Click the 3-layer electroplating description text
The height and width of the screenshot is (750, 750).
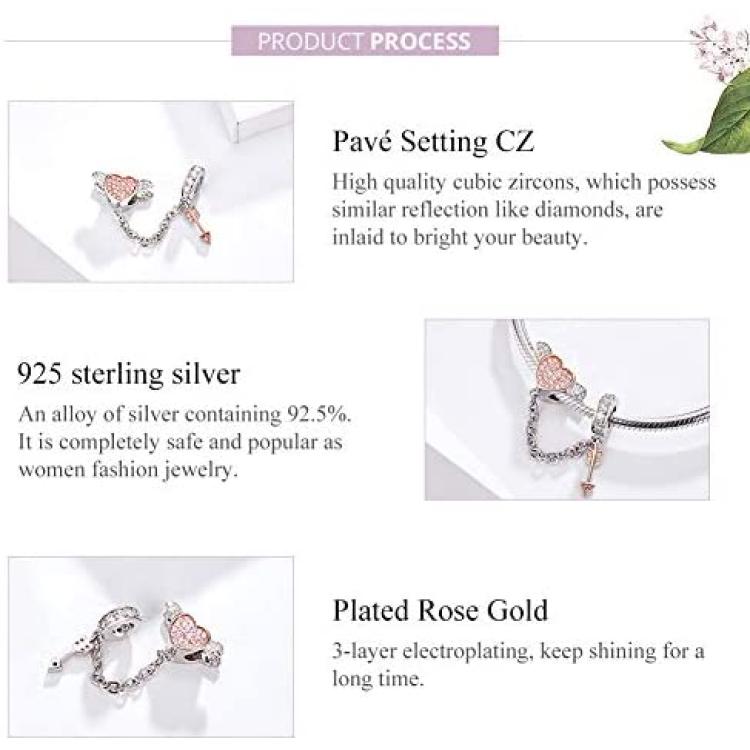(x=518, y=665)
